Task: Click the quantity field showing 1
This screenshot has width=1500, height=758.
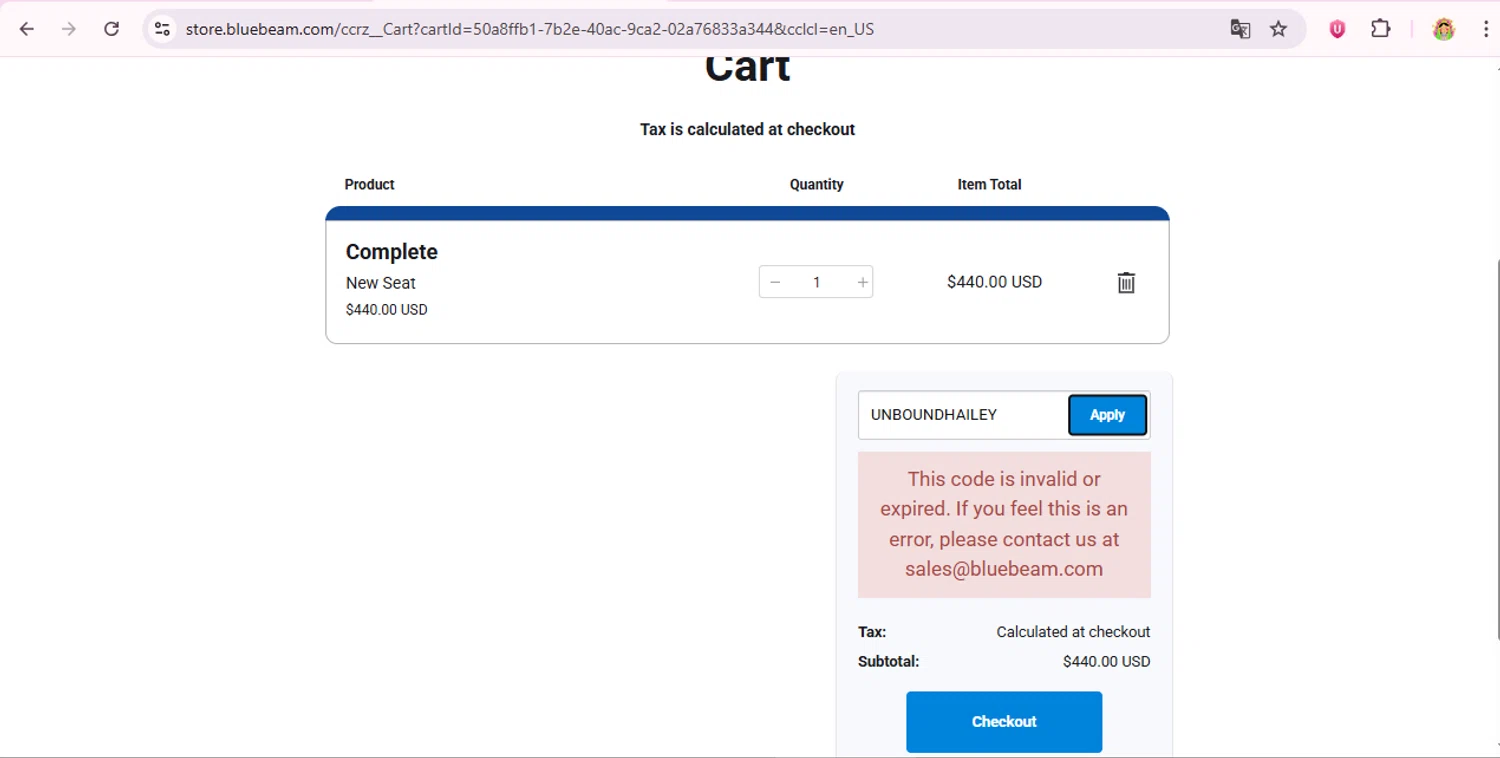Action: (x=816, y=282)
